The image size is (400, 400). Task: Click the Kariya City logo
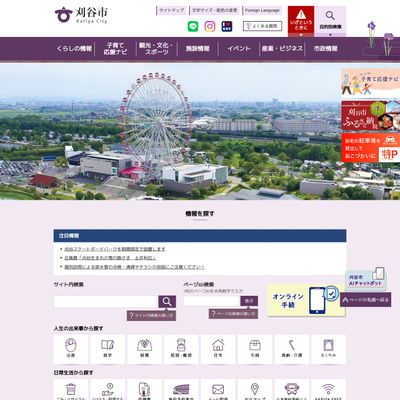click(81, 15)
